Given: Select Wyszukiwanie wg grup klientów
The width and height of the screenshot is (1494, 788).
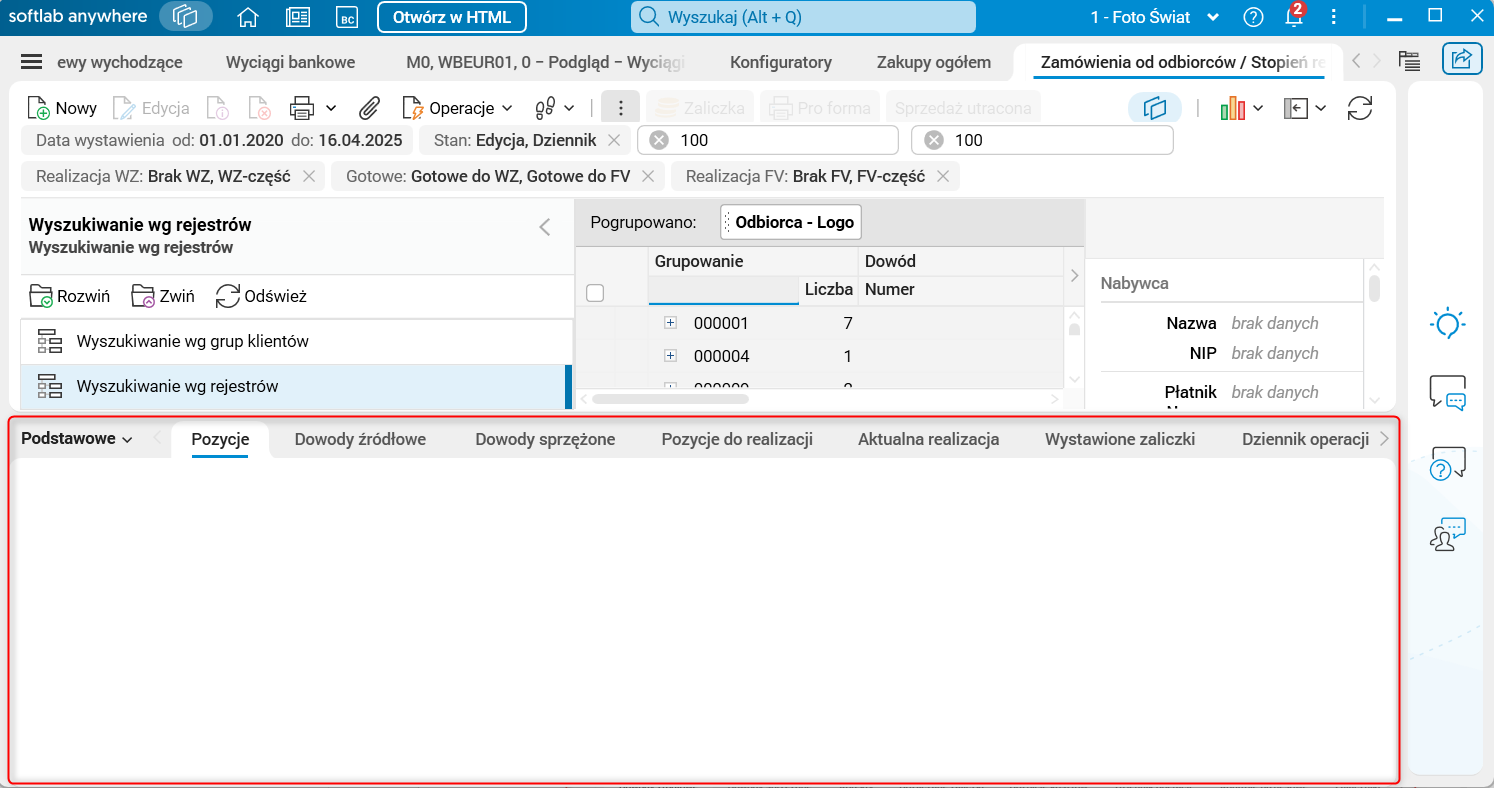Looking at the screenshot, I should click(x=296, y=341).
